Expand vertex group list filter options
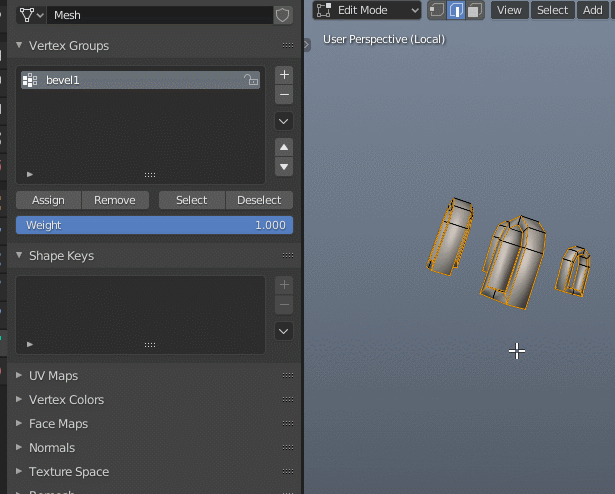The height and width of the screenshot is (494, 615). (x=30, y=174)
